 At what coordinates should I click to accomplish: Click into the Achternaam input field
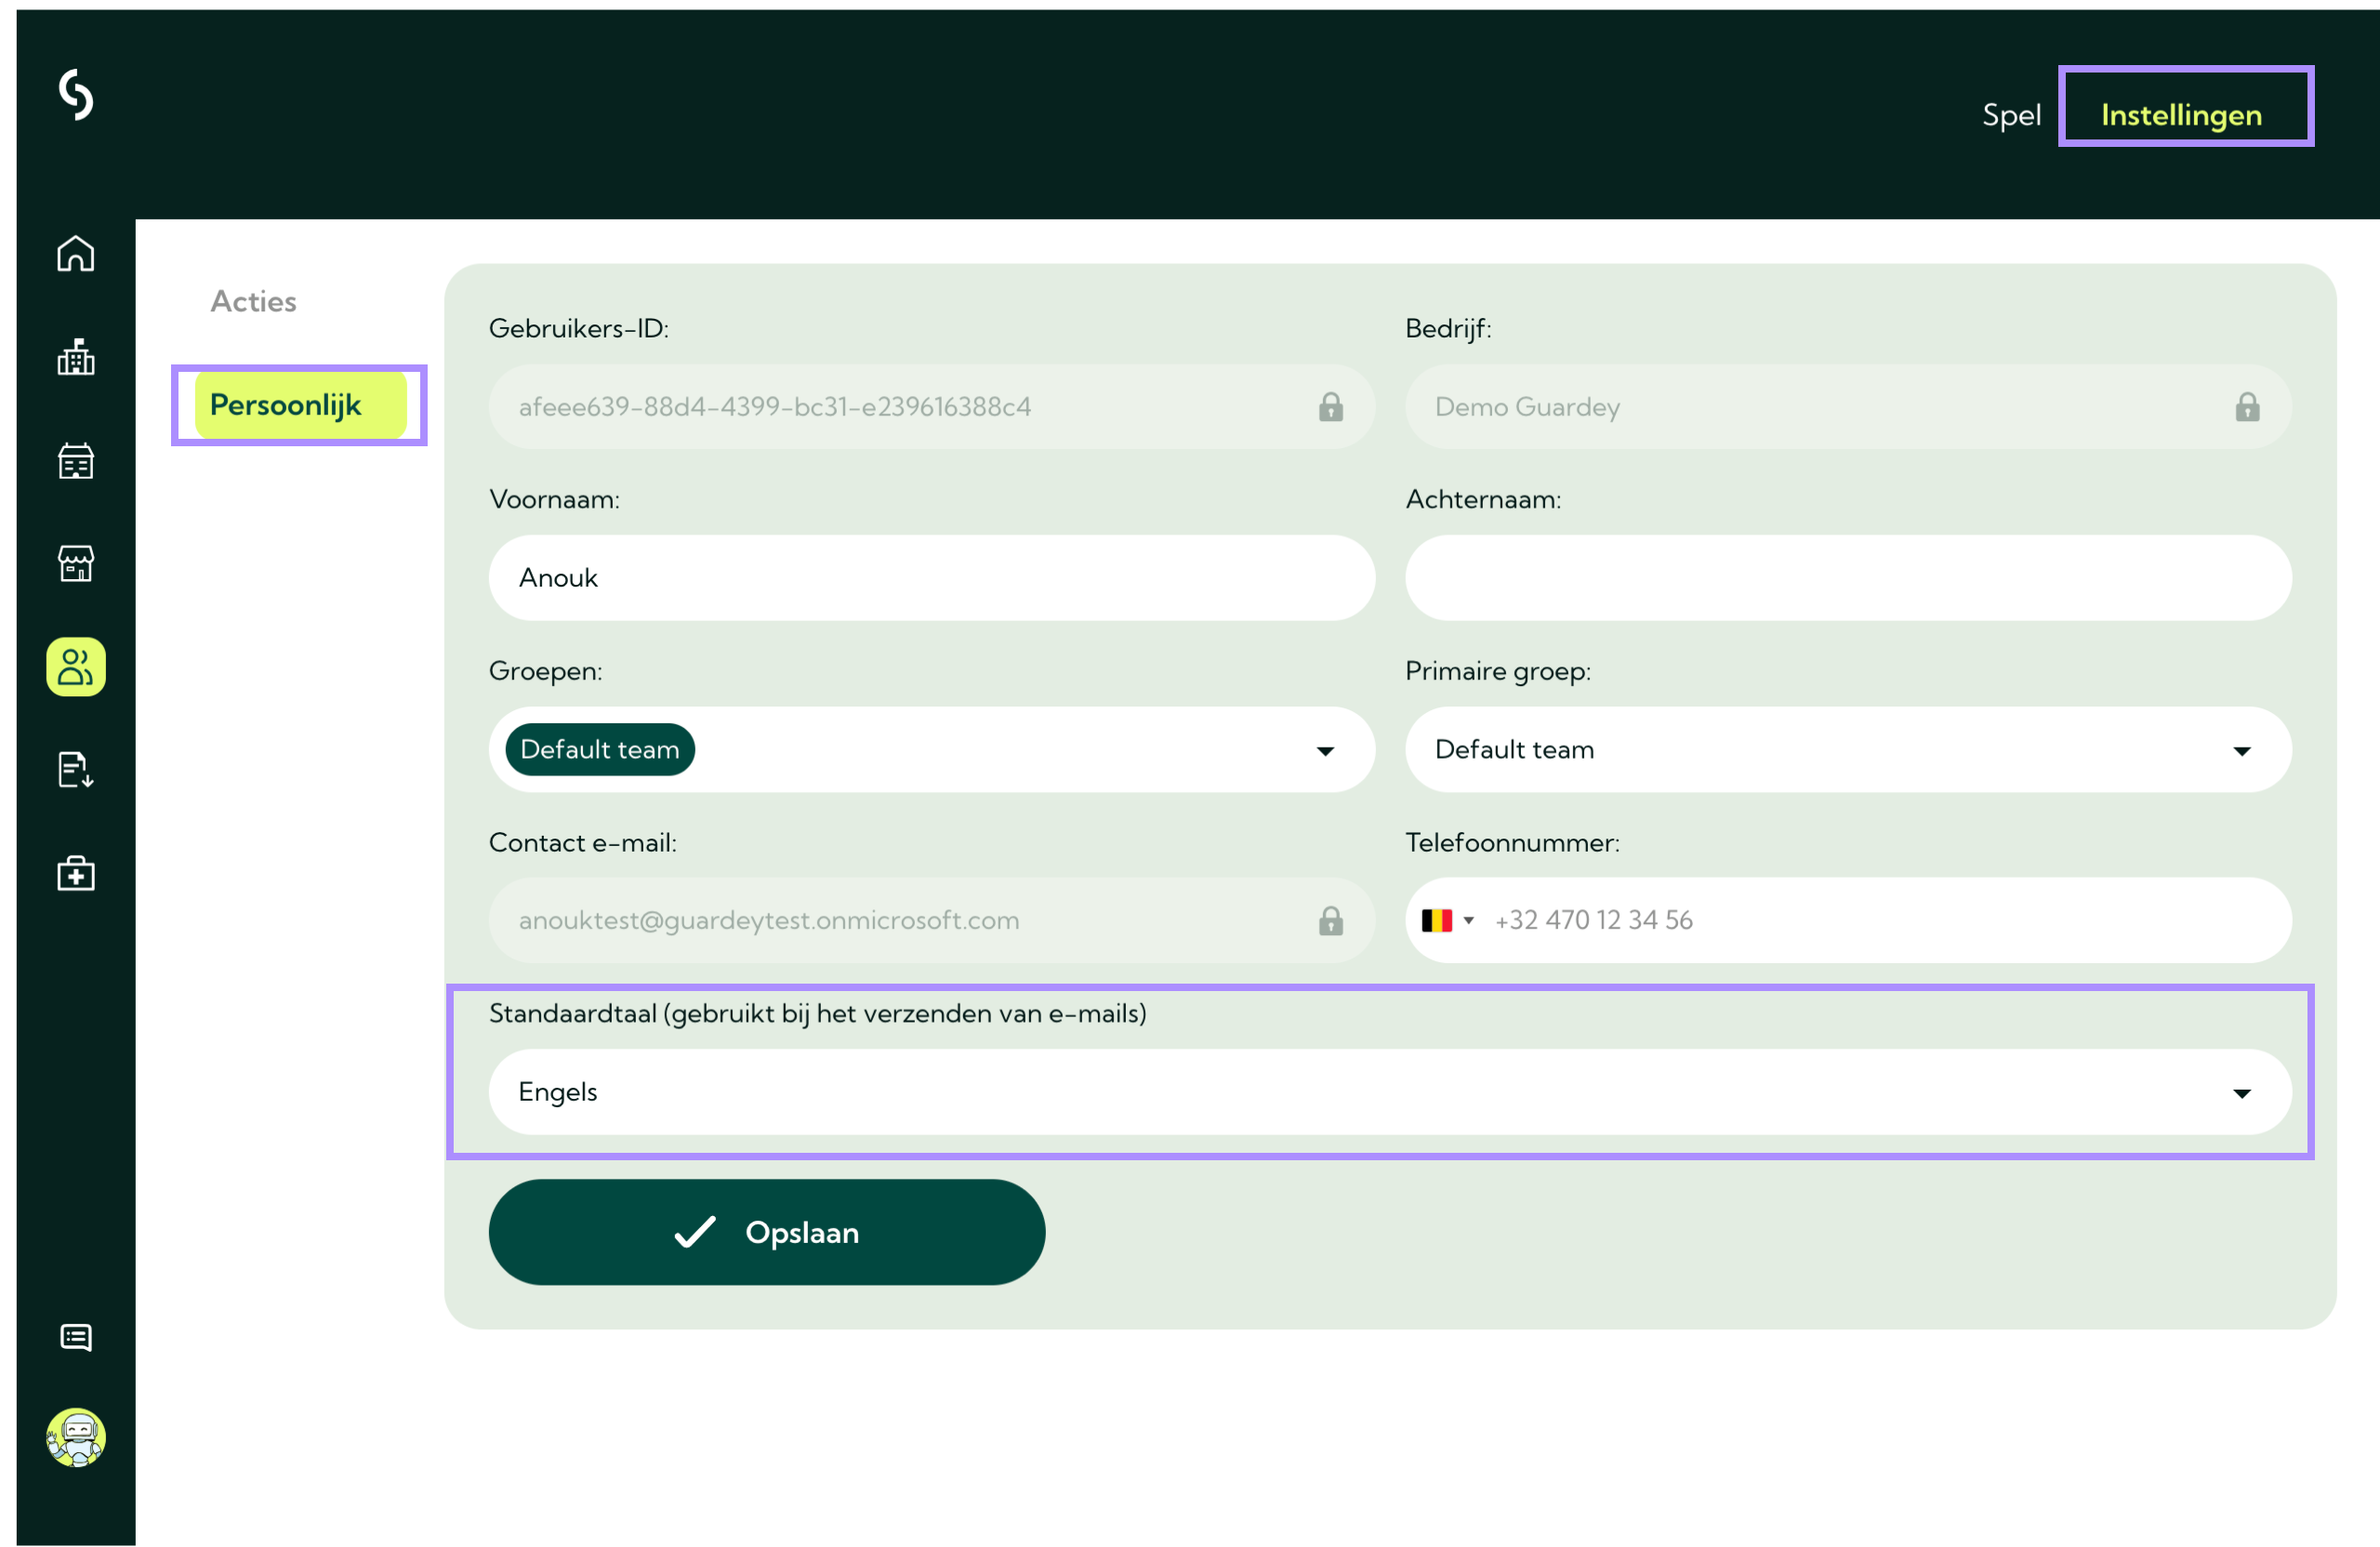[x=1847, y=578]
